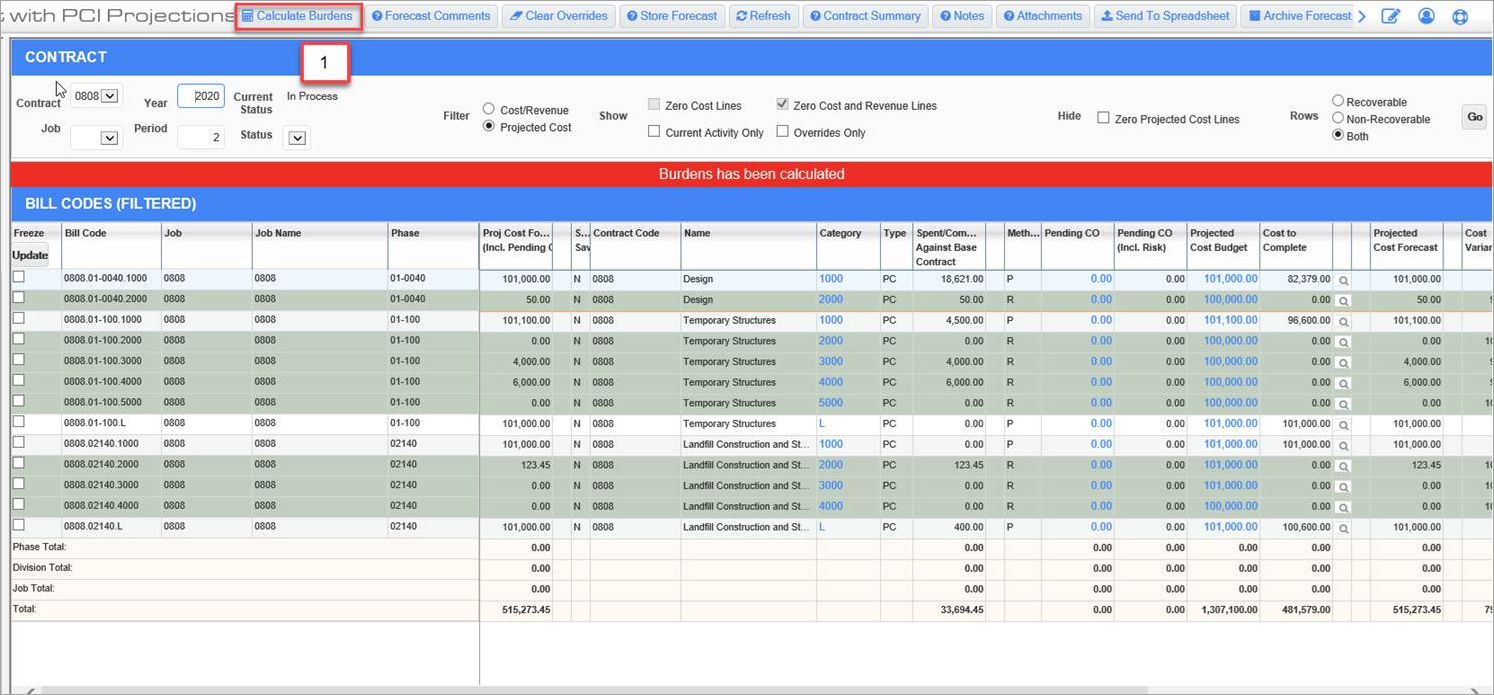This screenshot has width=1494, height=695.
Task: Expand the toolbar overflow chevron arrow
Action: [x=1362, y=16]
